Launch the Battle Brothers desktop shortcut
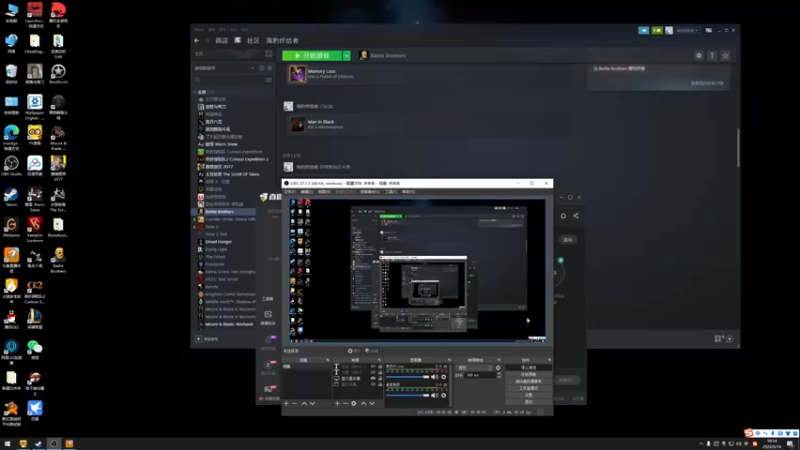The height and width of the screenshot is (450, 800). pos(58,260)
